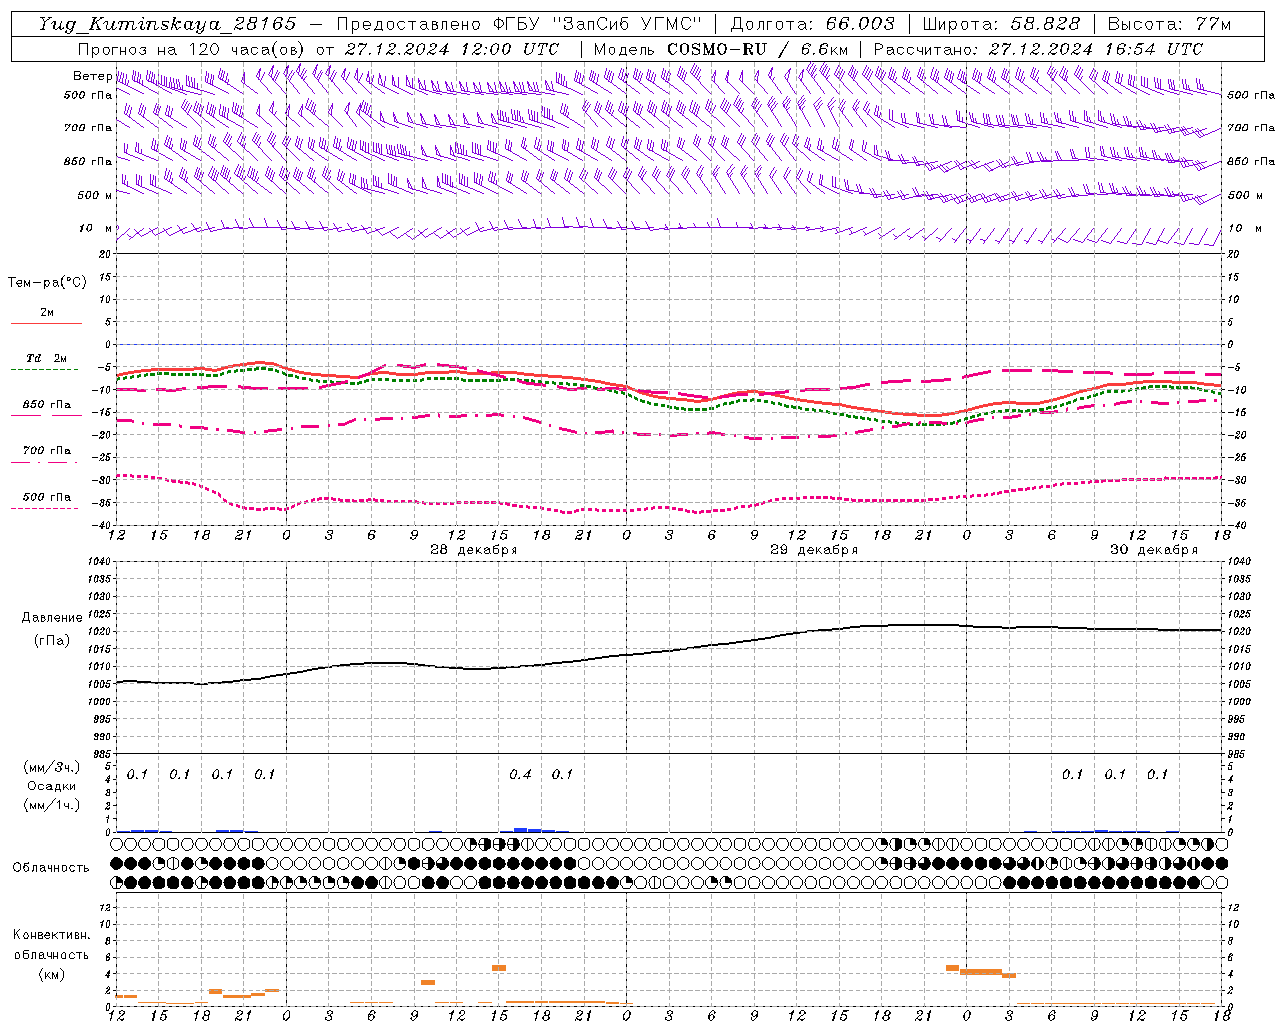1280x1024 pixels.
Task: Click the '29 декабря' date label
Action: coord(813,550)
